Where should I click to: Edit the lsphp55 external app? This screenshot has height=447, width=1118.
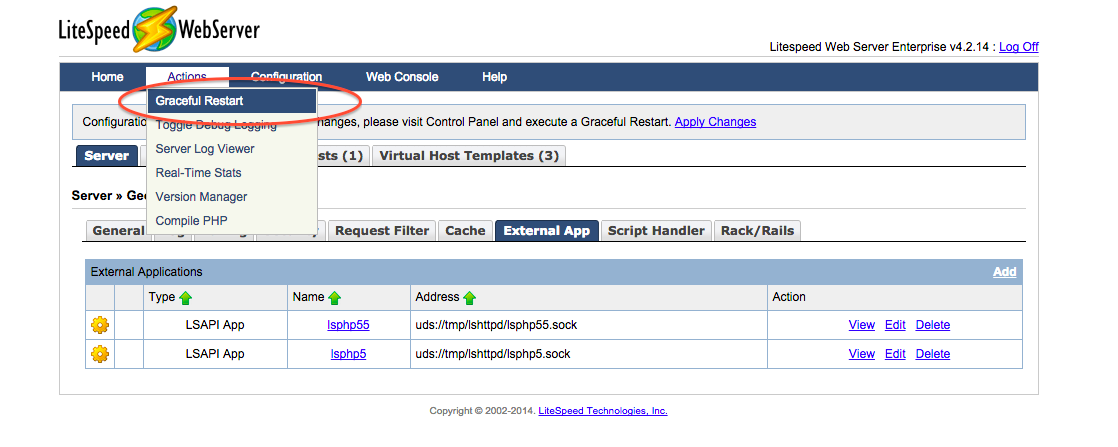tap(895, 325)
